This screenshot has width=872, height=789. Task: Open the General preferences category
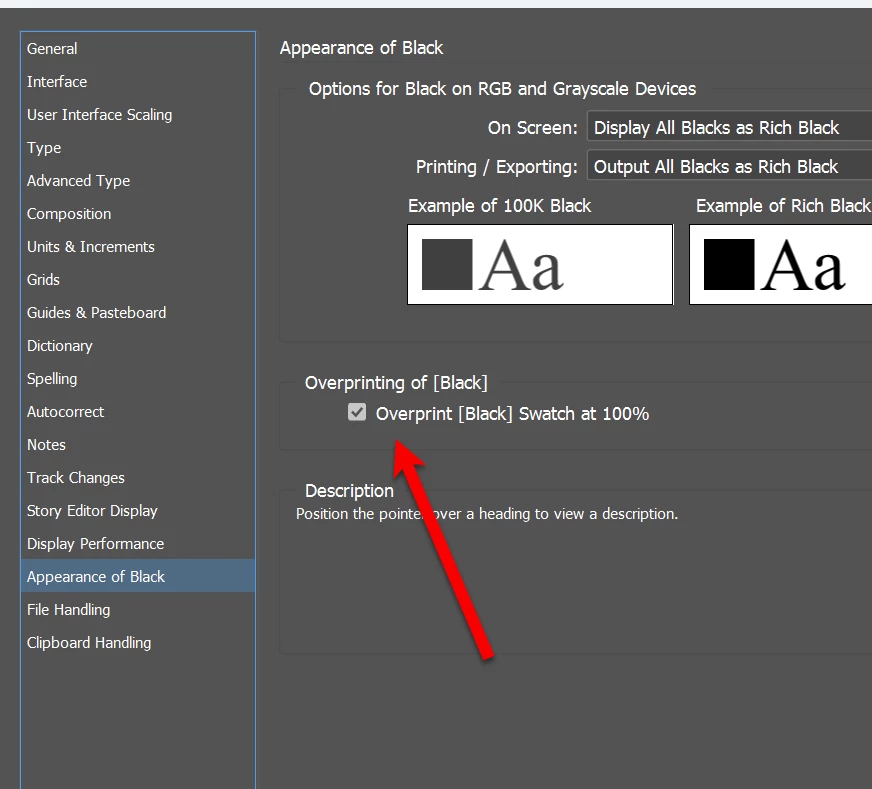tap(138, 49)
